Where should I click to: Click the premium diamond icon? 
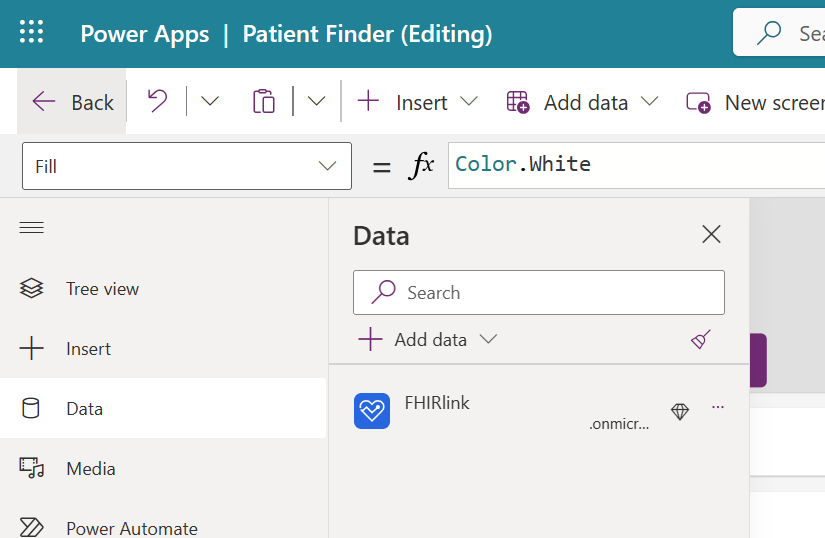(680, 411)
